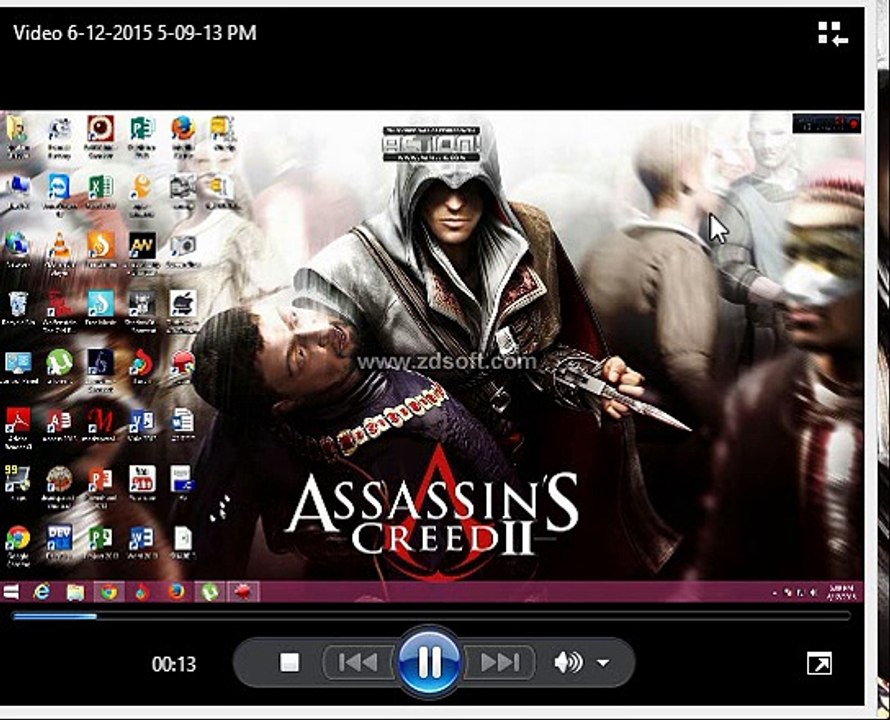Click the red Action recorder taskbar icon
Image resolution: width=890 pixels, height=720 pixels.
[244, 592]
